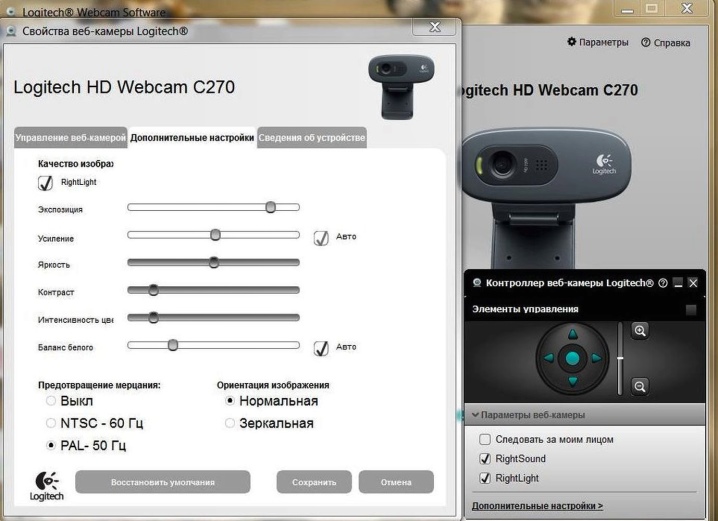Switch to Сведения об устройстве tab
Viewport: 718px width, 521px height.
(312, 137)
